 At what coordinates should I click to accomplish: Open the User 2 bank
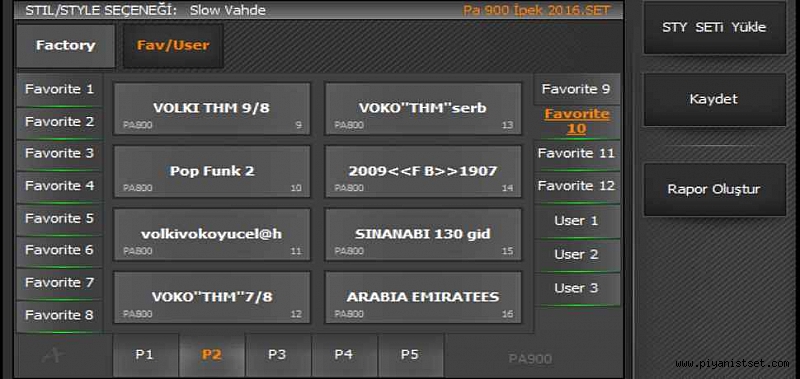[x=577, y=255]
